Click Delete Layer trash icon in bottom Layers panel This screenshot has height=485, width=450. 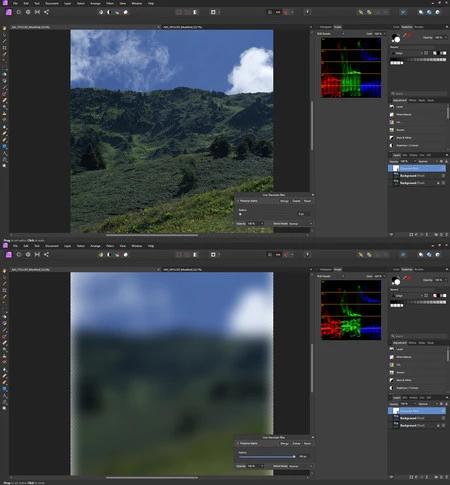(446, 477)
